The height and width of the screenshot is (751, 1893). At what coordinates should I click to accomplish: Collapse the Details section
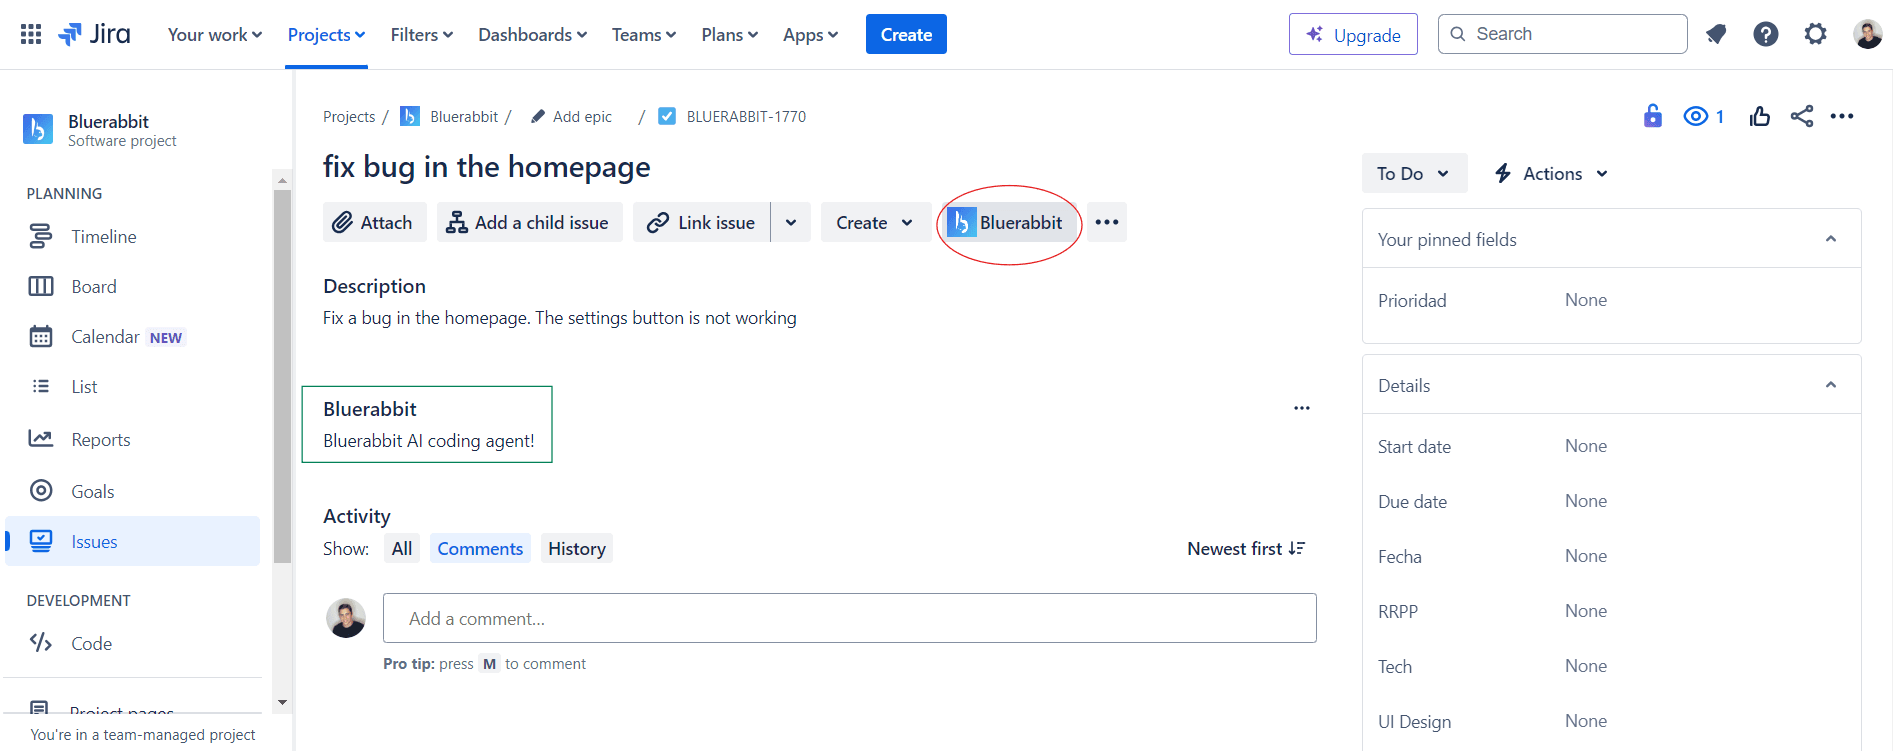tap(1830, 385)
